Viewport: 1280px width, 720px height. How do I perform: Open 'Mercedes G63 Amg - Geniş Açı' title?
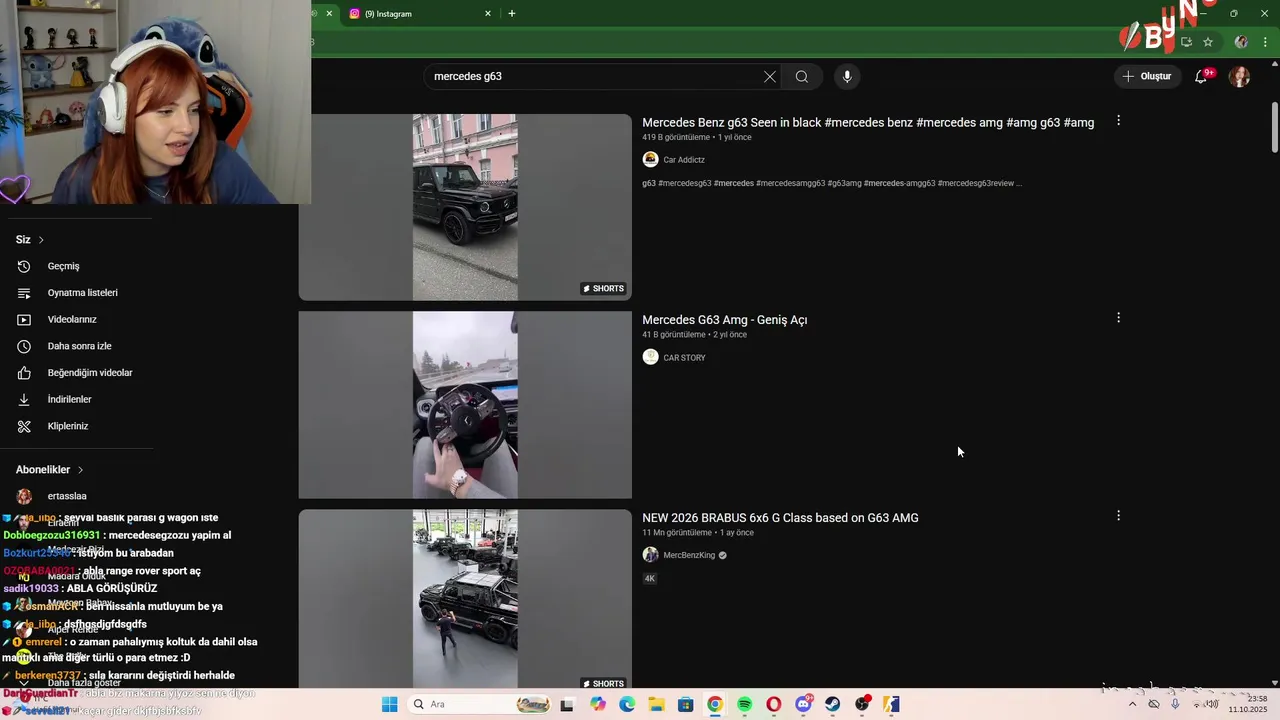(x=724, y=320)
